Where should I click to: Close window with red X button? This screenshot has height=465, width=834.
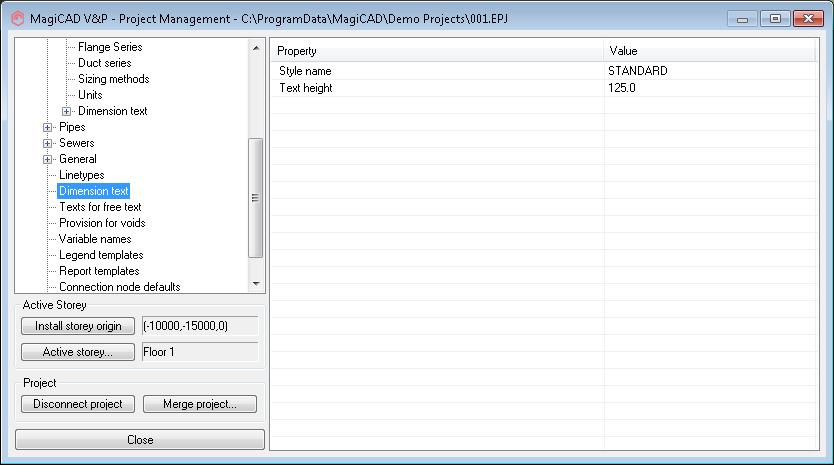pyautogui.click(x=808, y=19)
